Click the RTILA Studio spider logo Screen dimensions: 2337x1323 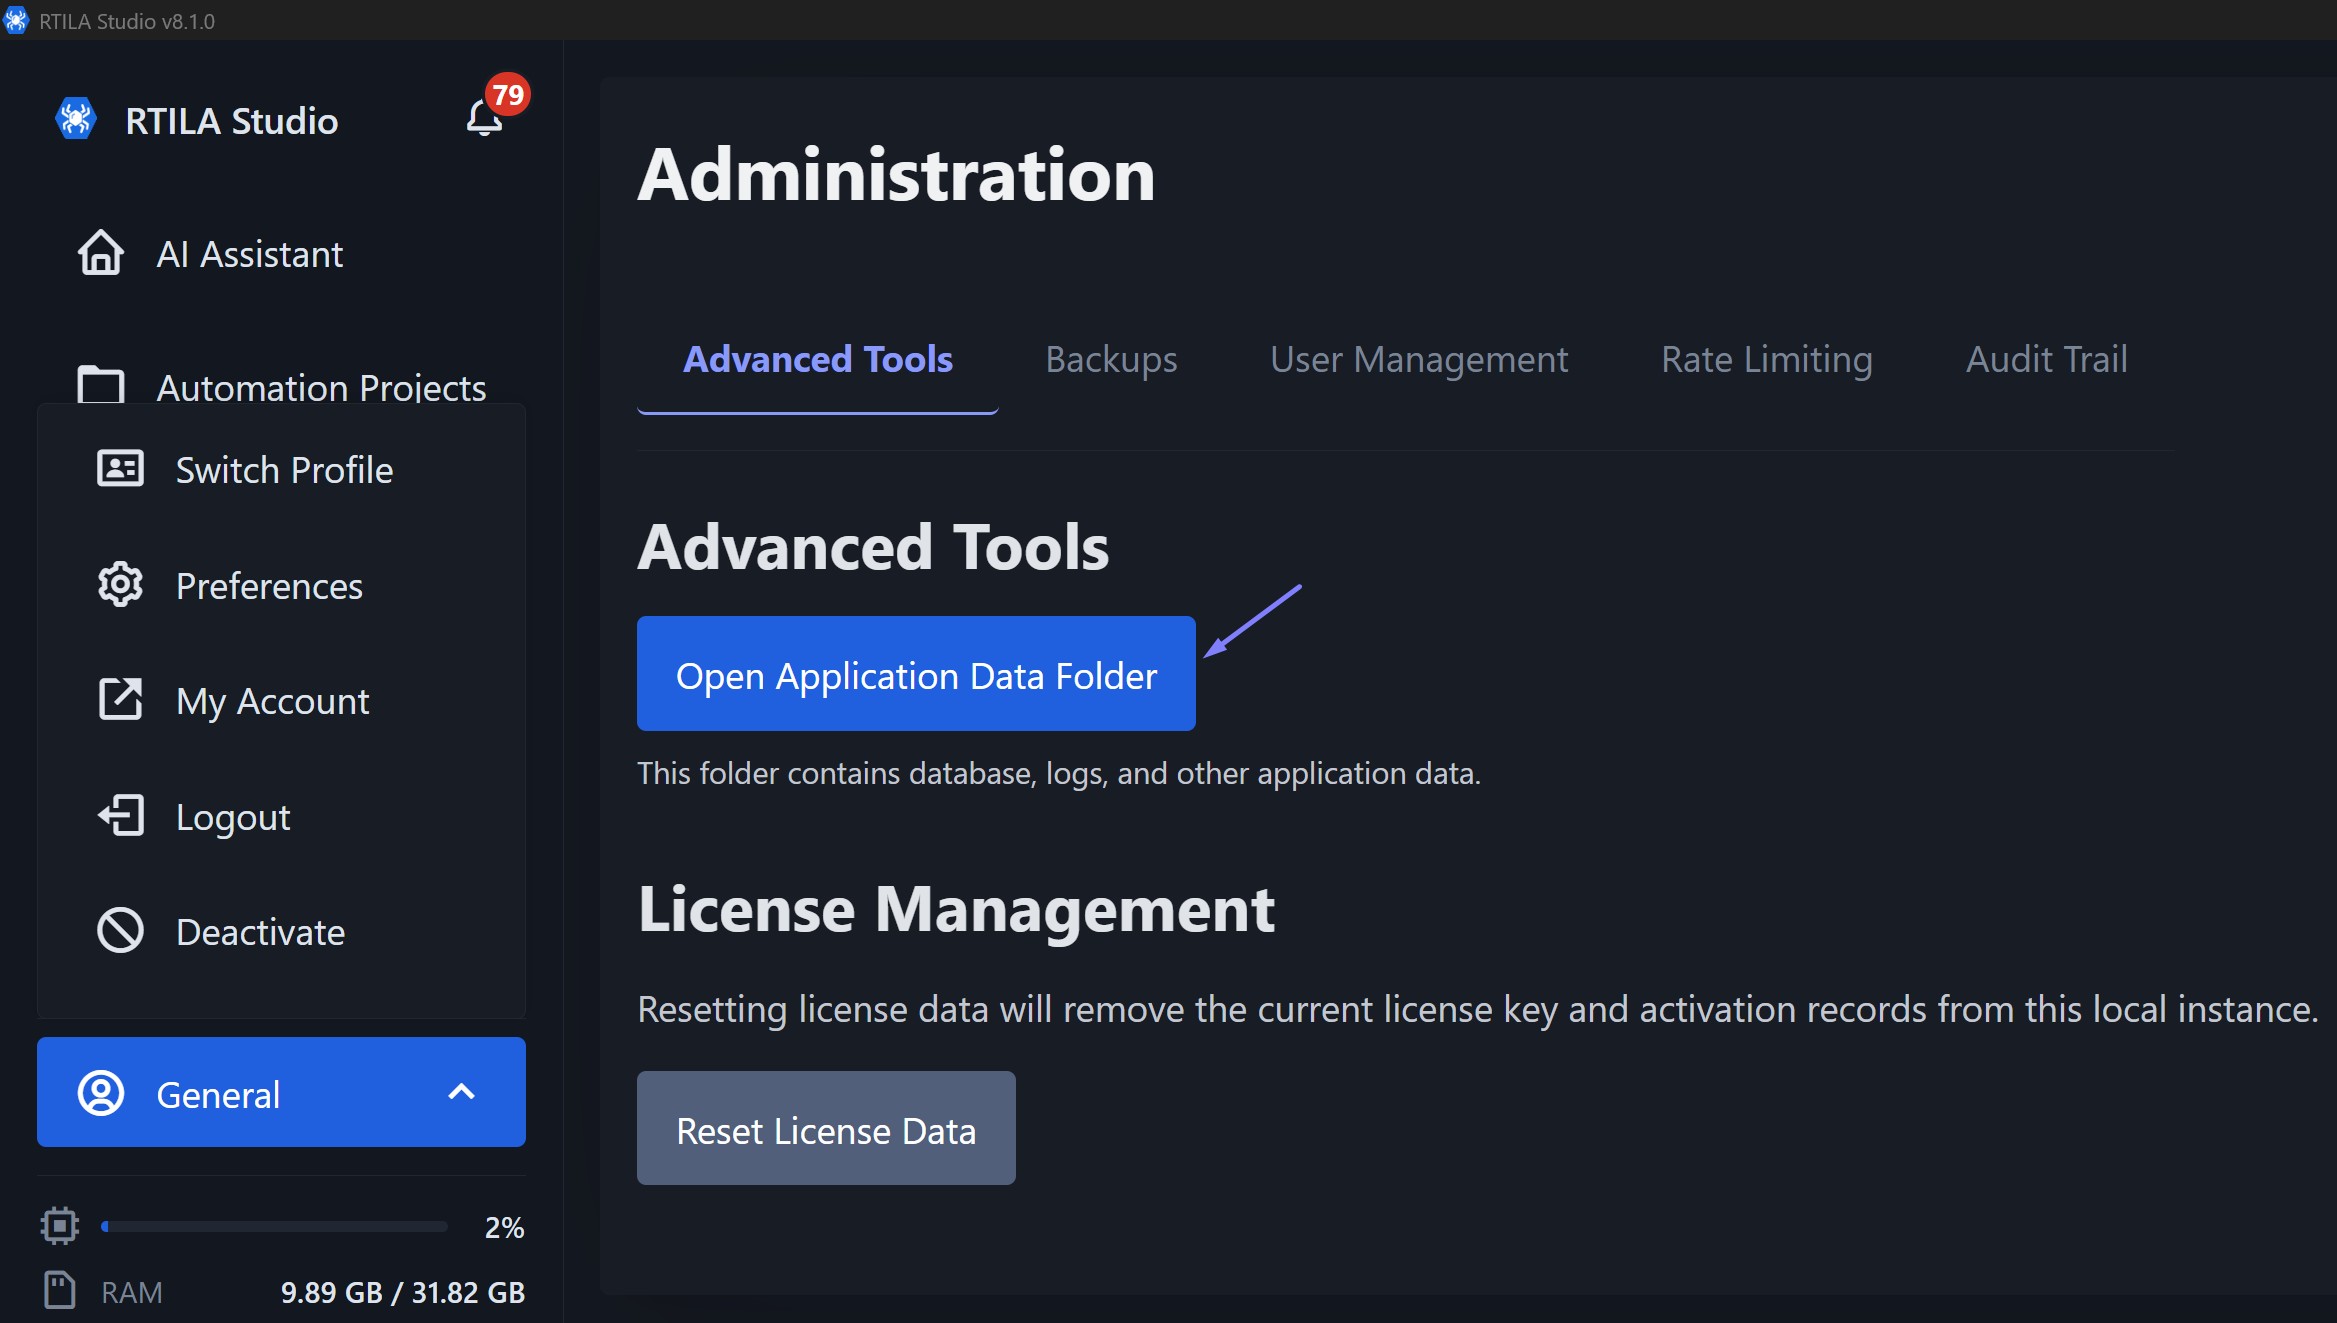pyautogui.click(x=76, y=119)
